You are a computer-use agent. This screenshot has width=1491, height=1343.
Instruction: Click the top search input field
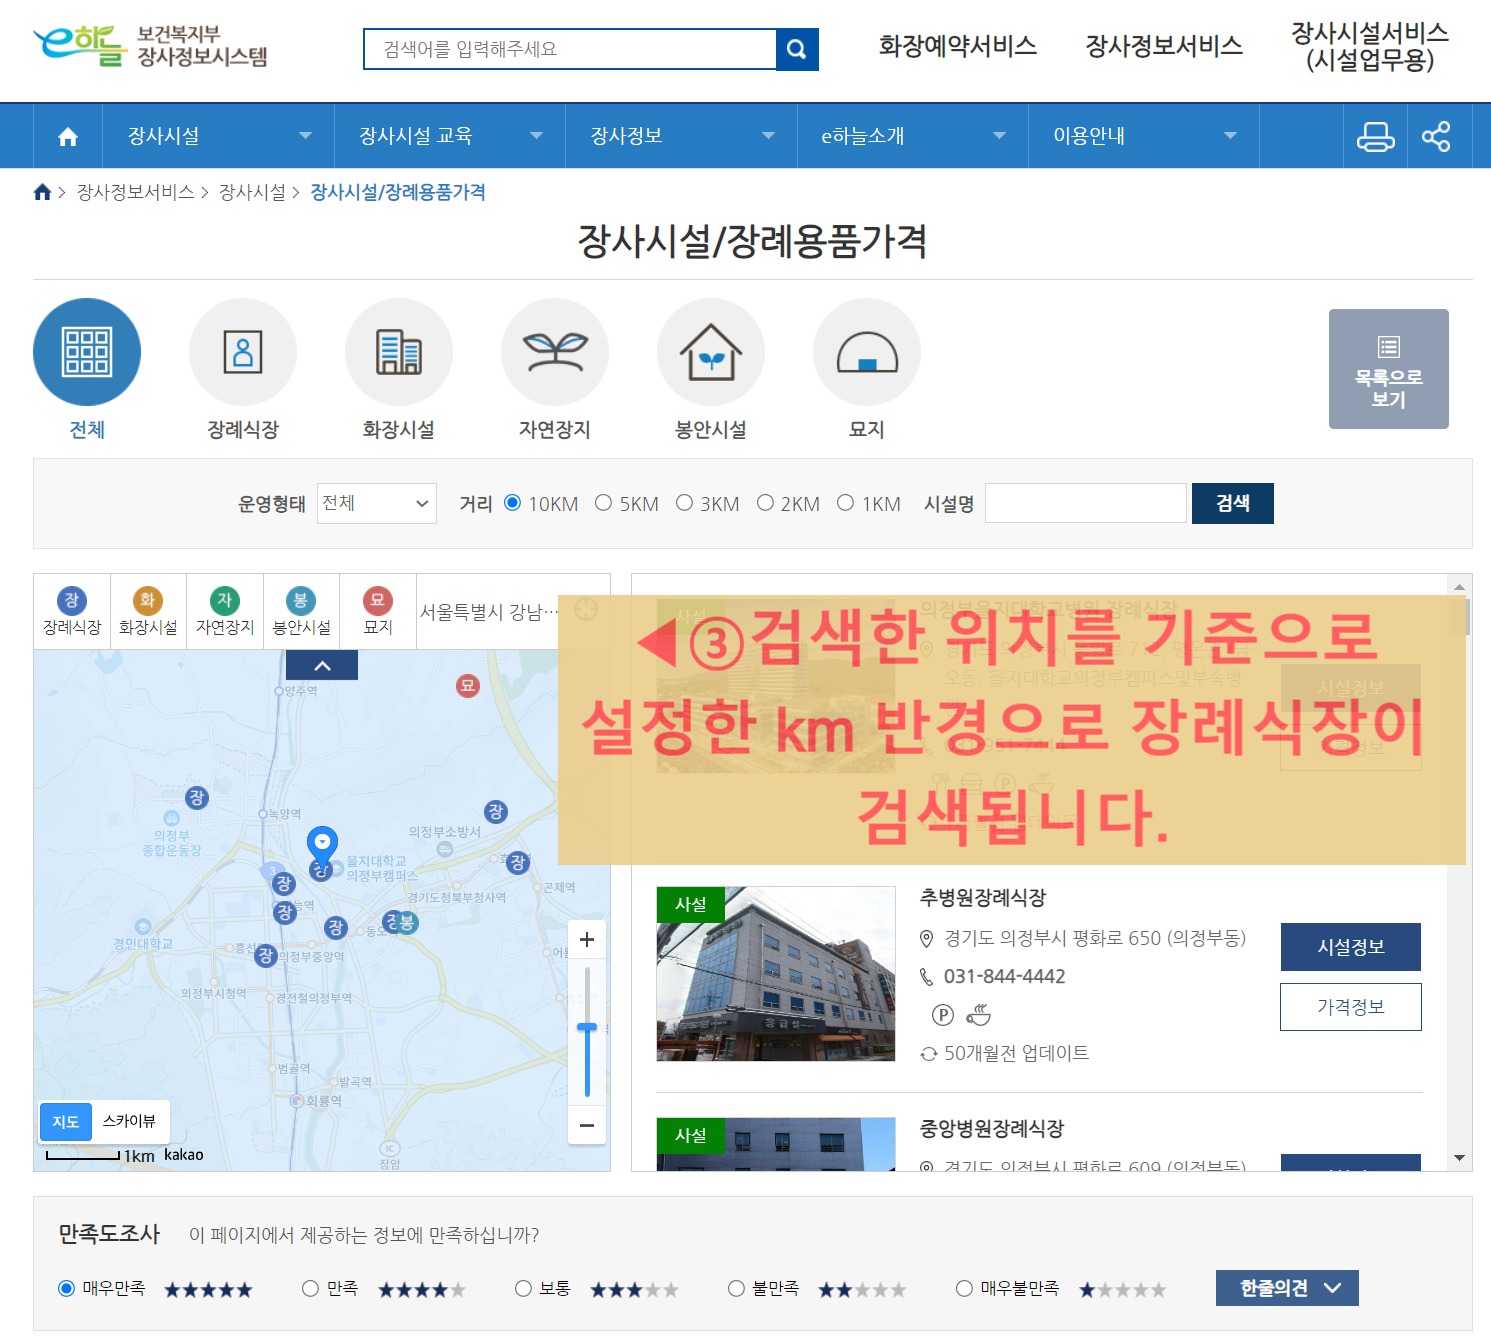tap(570, 49)
